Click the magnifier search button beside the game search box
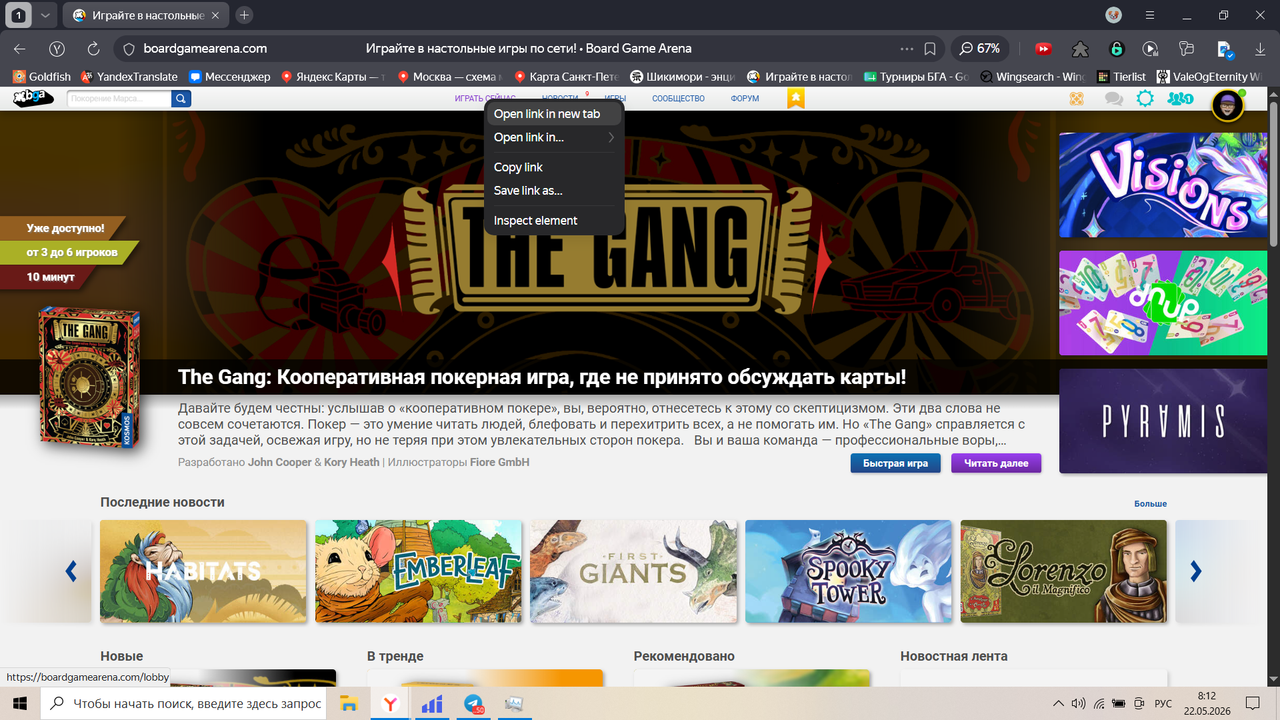The width and height of the screenshot is (1280, 720). (181, 99)
